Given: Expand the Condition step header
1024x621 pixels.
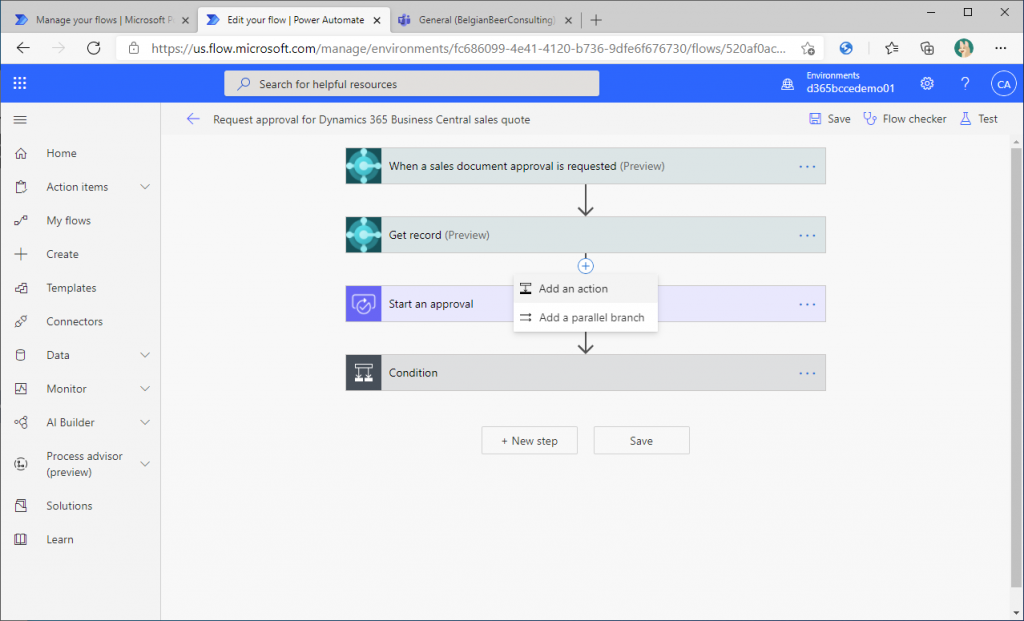Looking at the screenshot, I should [x=585, y=373].
